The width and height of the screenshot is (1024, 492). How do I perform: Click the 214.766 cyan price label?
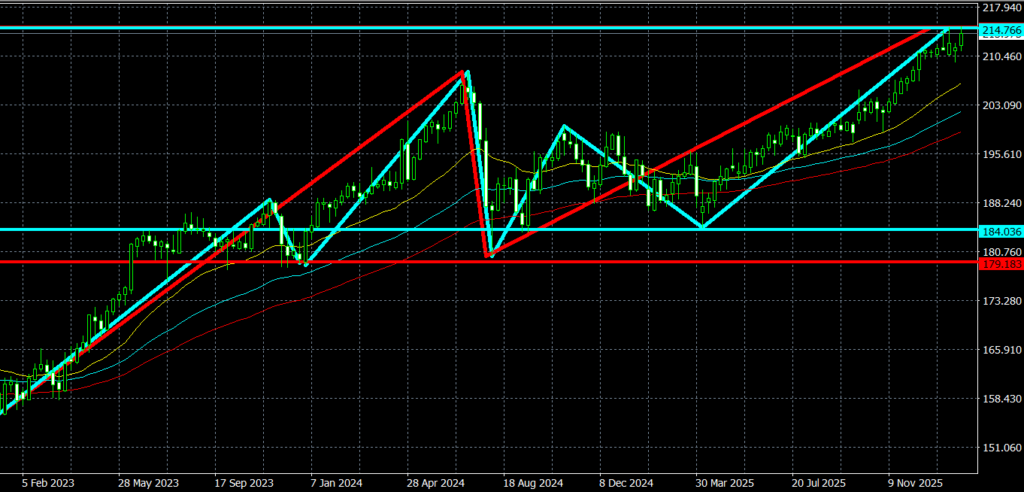(x=1000, y=30)
